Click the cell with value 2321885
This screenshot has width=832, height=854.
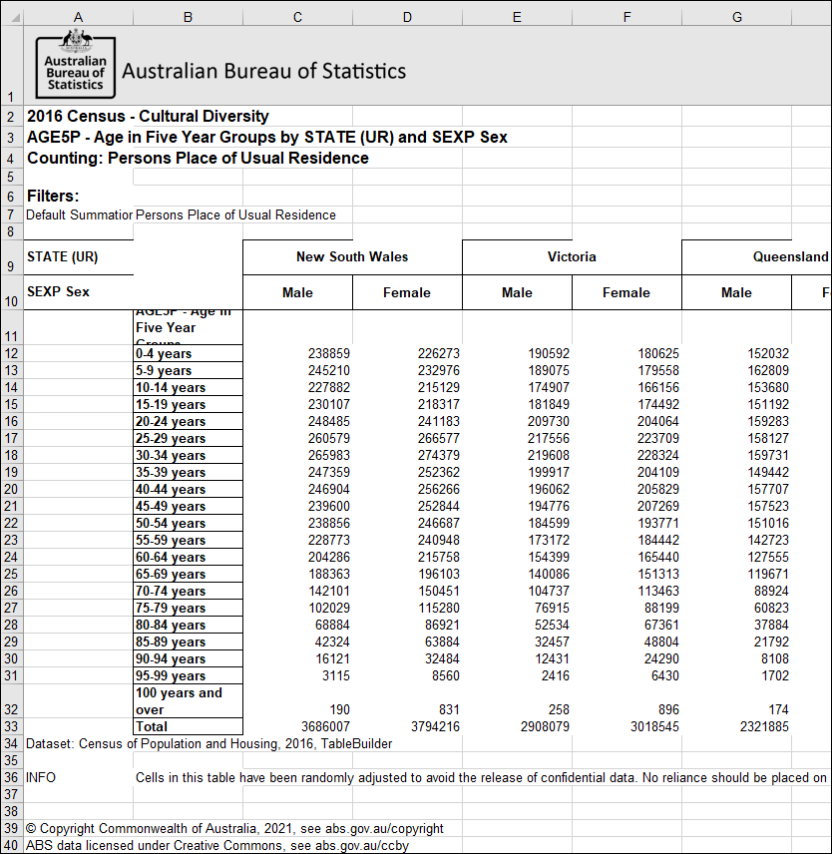737,726
